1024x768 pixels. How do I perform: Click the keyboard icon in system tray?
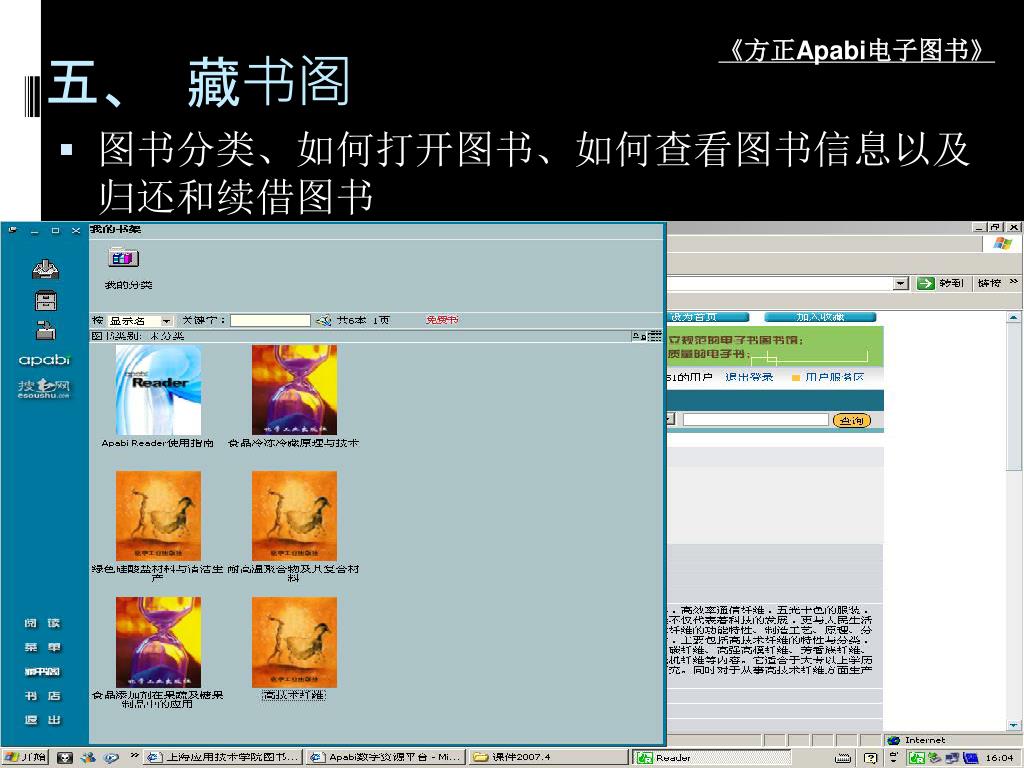click(843, 758)
